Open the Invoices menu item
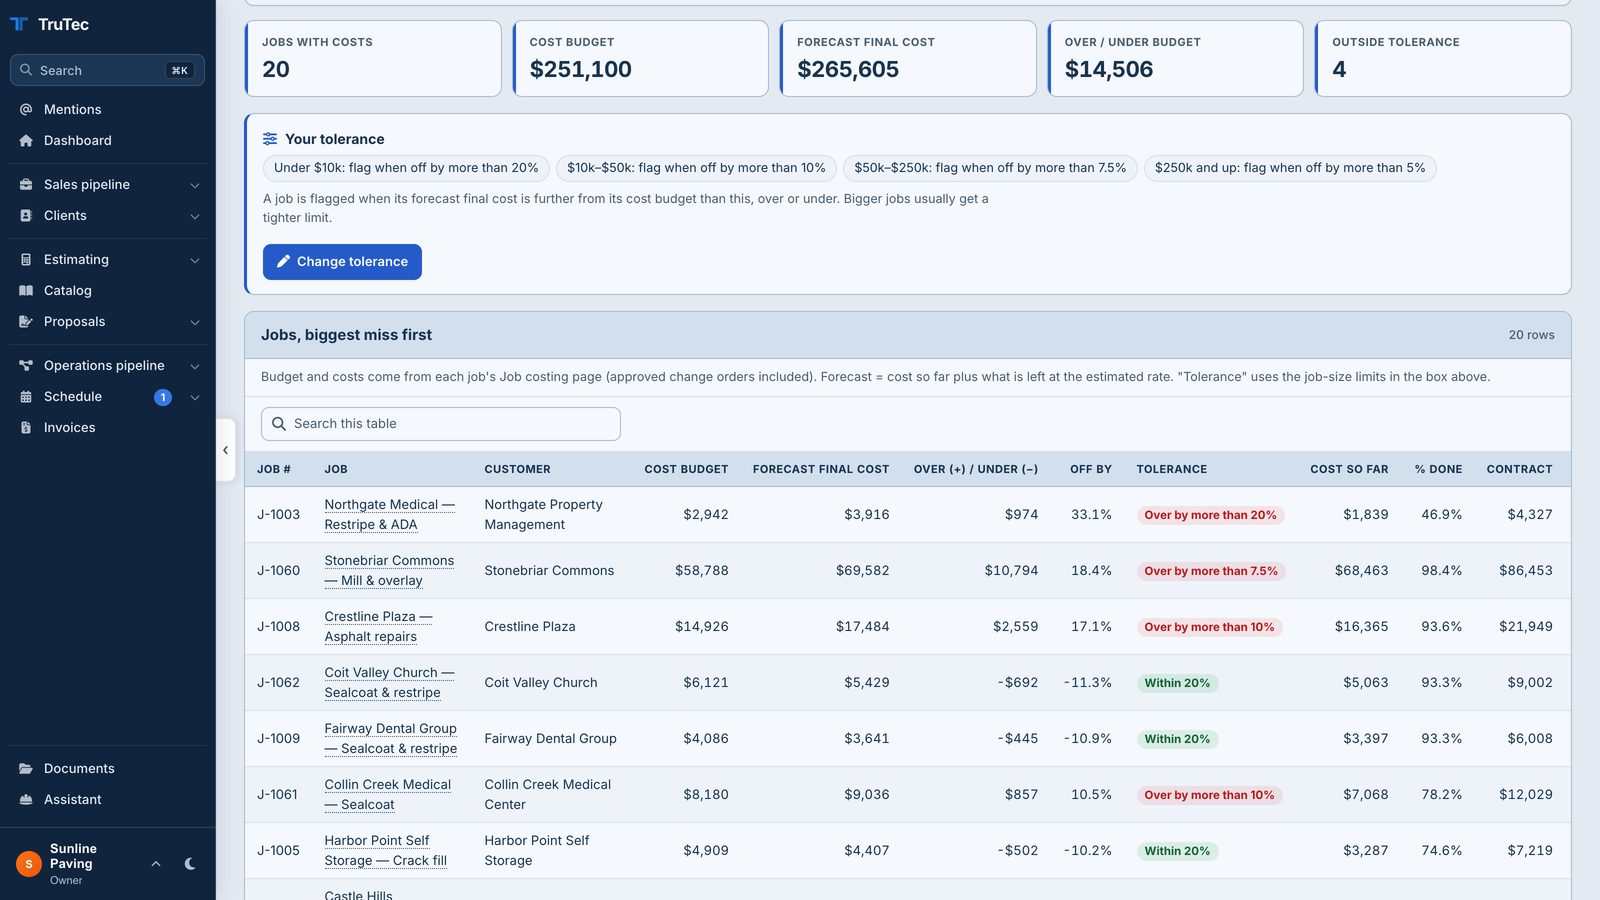1600x900 pixels. 107,427
